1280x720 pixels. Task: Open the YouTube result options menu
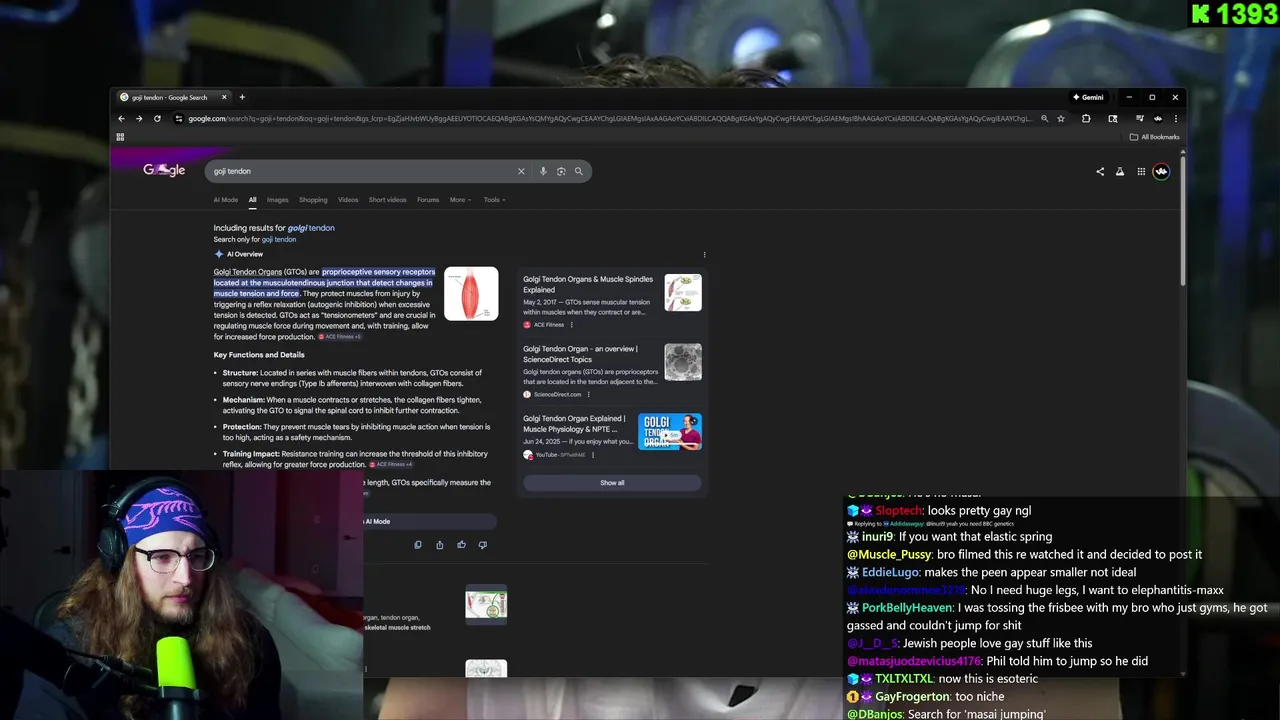(x=593, y=455)
